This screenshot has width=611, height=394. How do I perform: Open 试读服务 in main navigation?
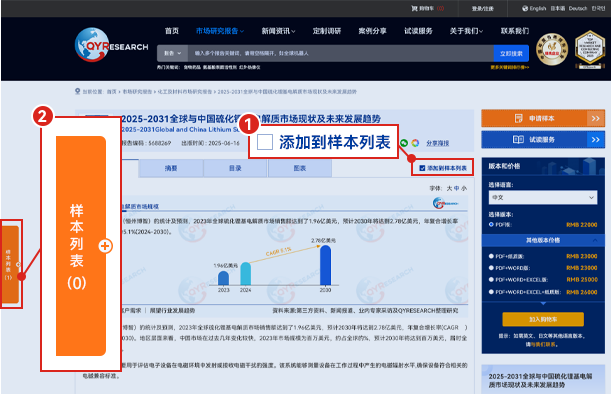coord(418,31)
